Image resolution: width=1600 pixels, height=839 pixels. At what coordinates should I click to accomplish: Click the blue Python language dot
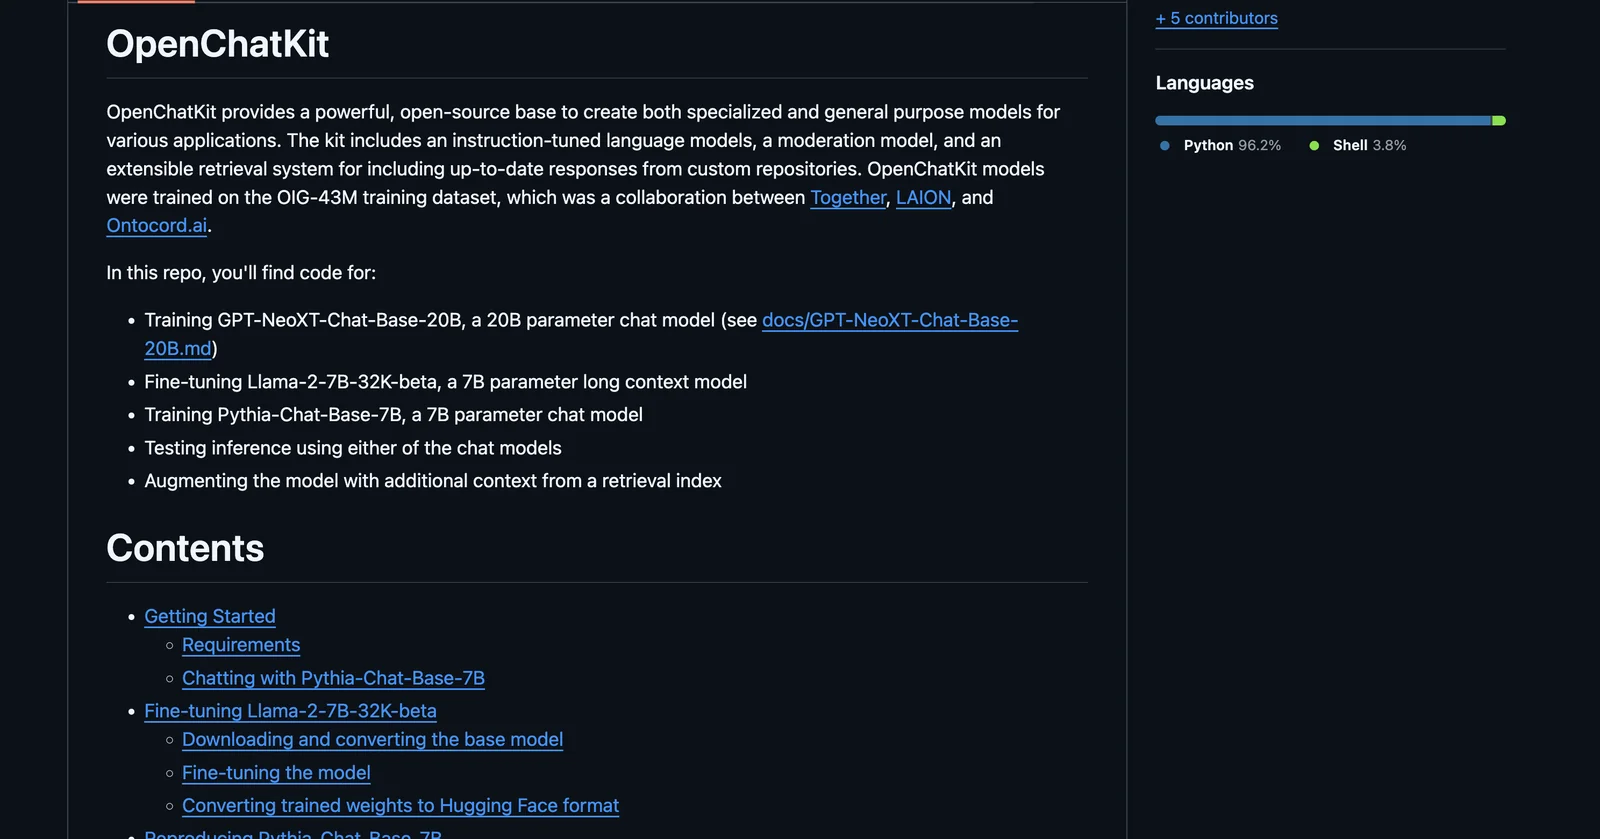pyautogui.click(x=1164, y=146)
